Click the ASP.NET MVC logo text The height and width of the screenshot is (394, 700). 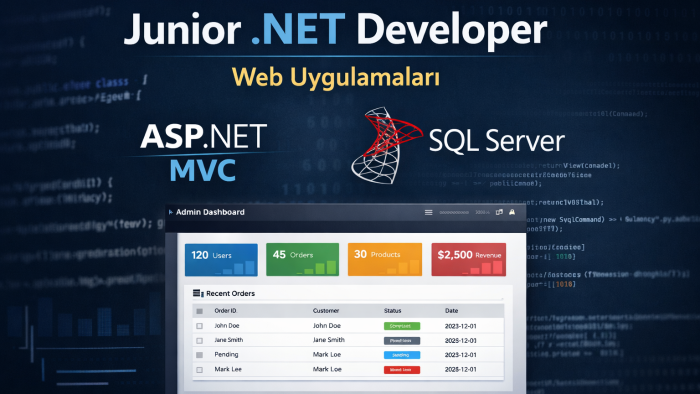pos(204,152)
